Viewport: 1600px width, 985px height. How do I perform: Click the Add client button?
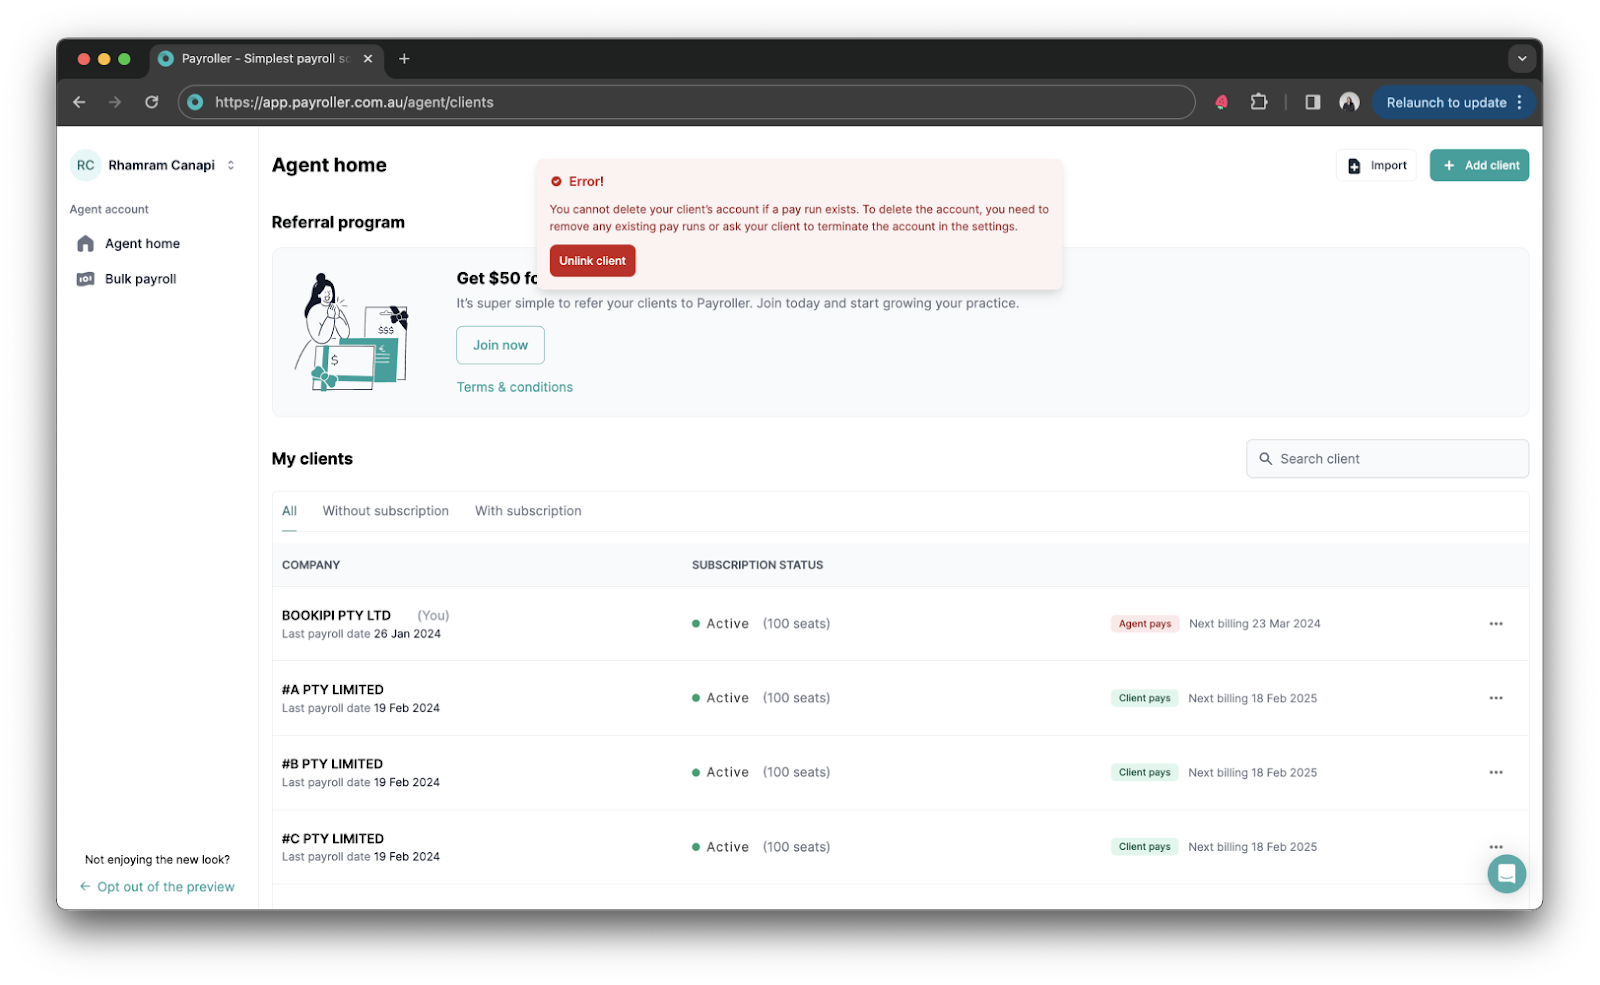[1479, 165]
